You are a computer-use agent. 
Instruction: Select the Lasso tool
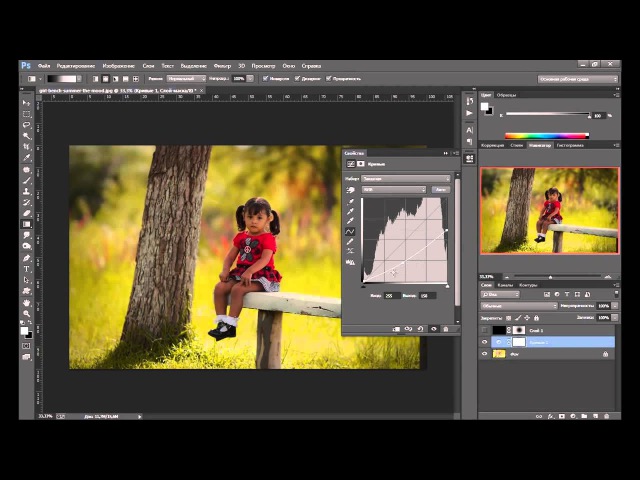(27, 125)
